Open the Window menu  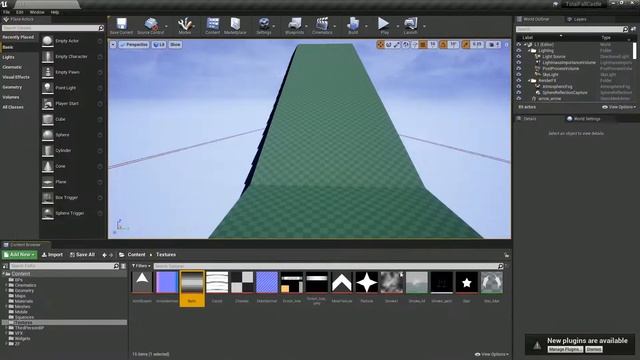click(x=37, y=12)
